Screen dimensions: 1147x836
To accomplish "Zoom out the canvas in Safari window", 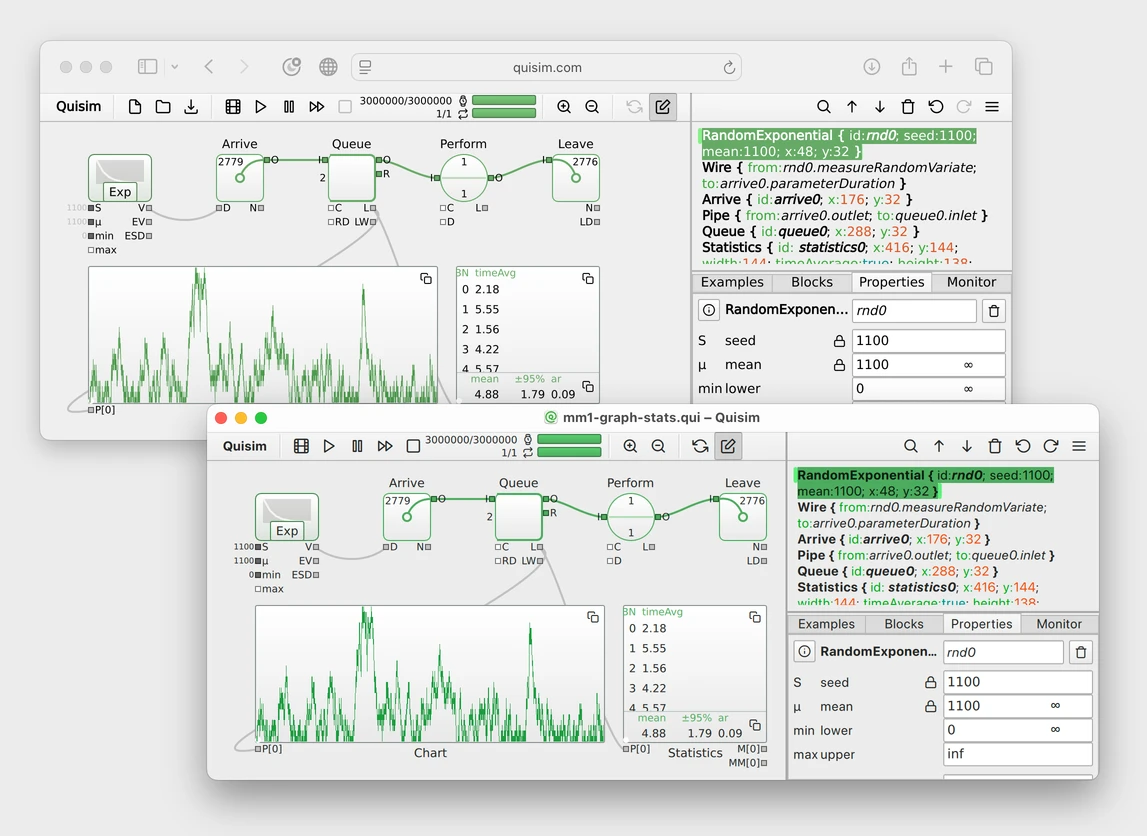I will pos(592,107).
